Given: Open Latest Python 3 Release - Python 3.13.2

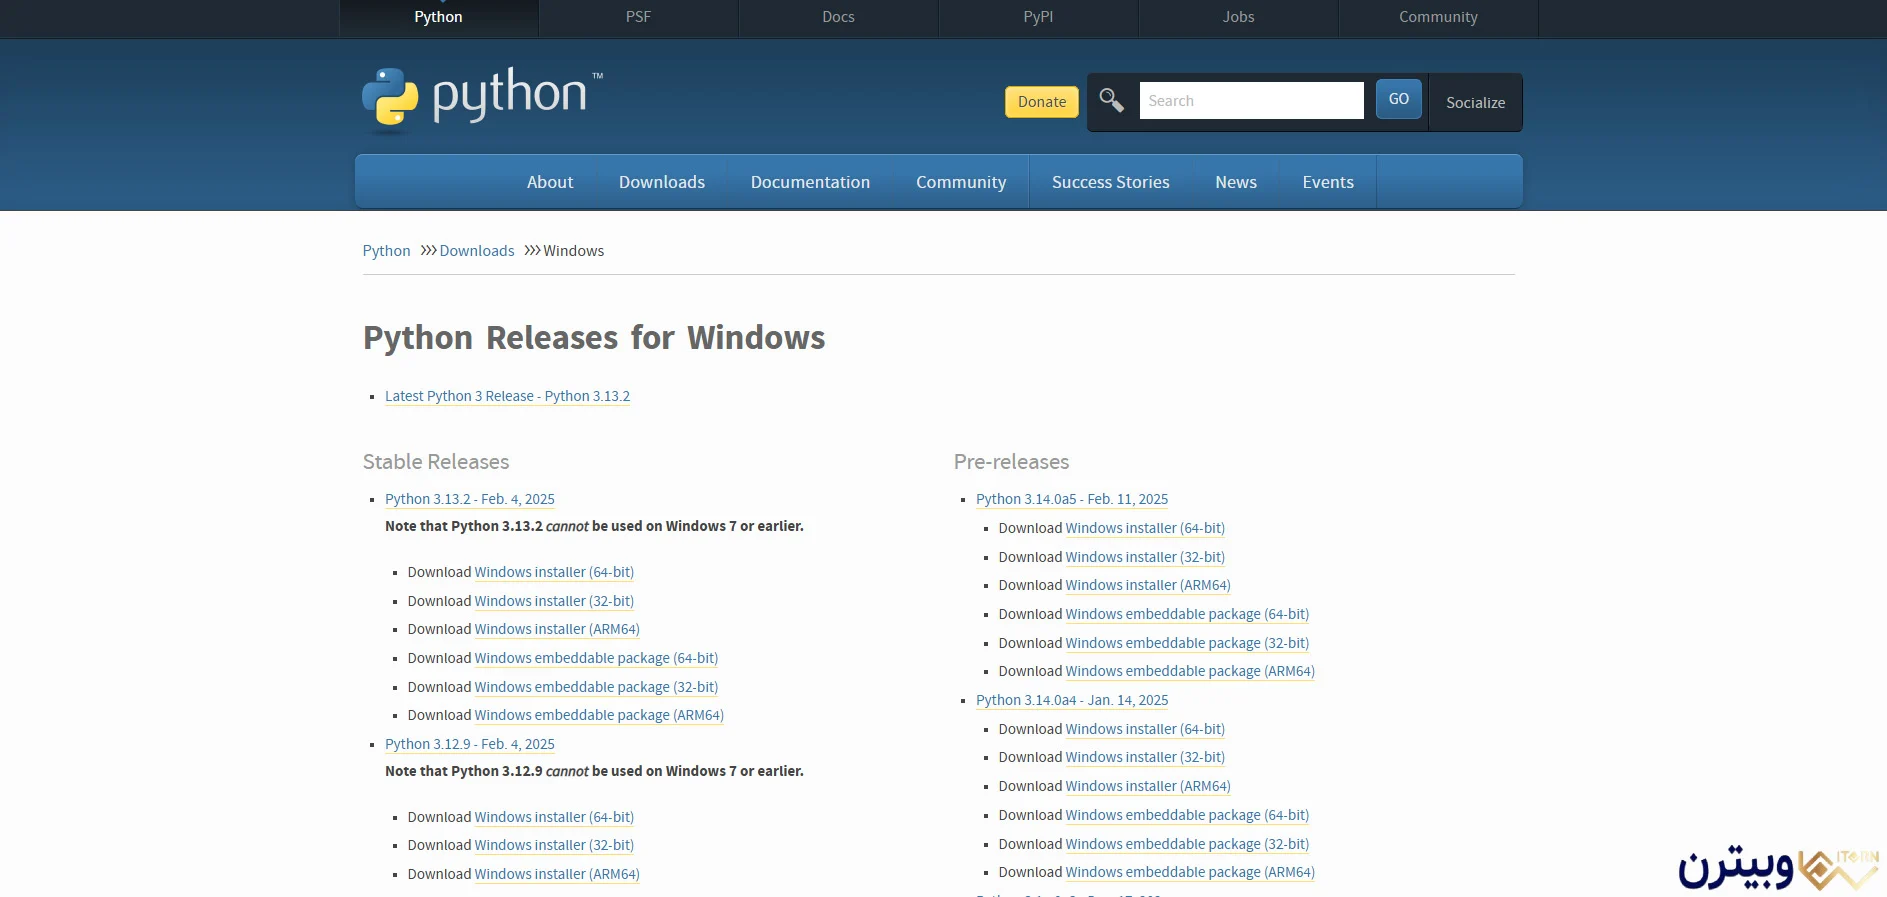Looking at the screenshot, I should point(507,396).
